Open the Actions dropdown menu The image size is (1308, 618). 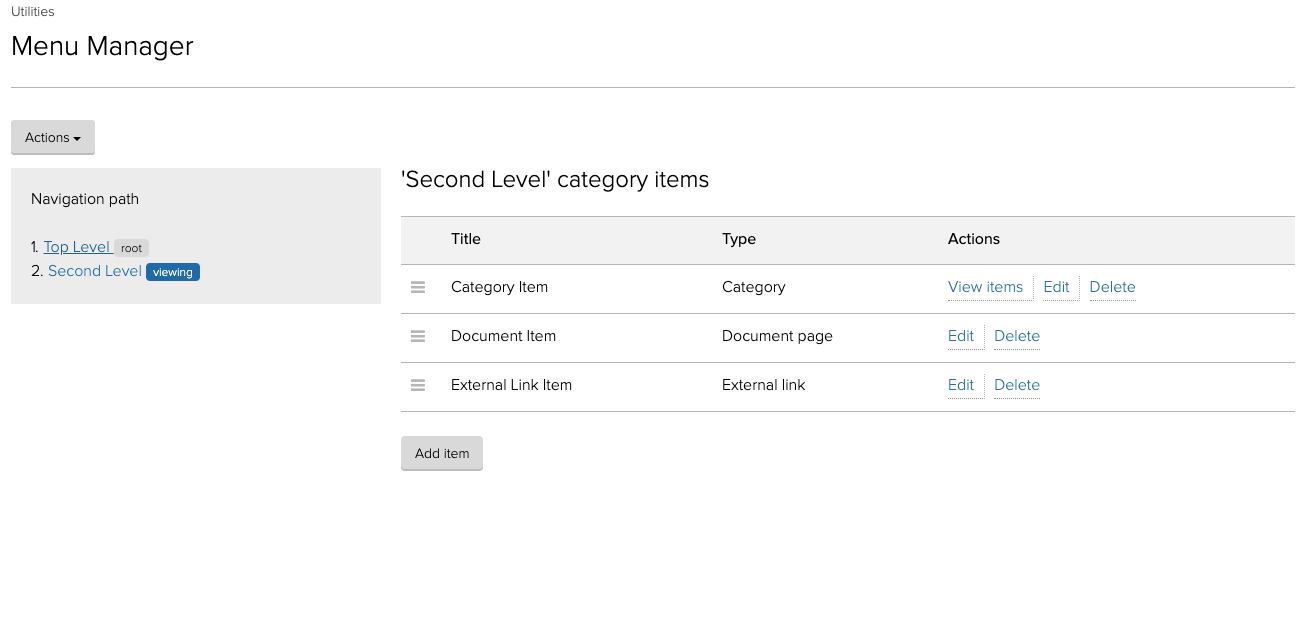coord(53,138)
